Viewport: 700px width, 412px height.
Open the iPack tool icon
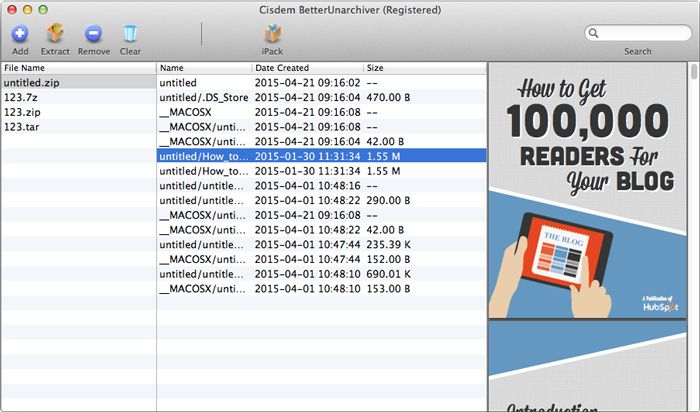click(272, 33)
